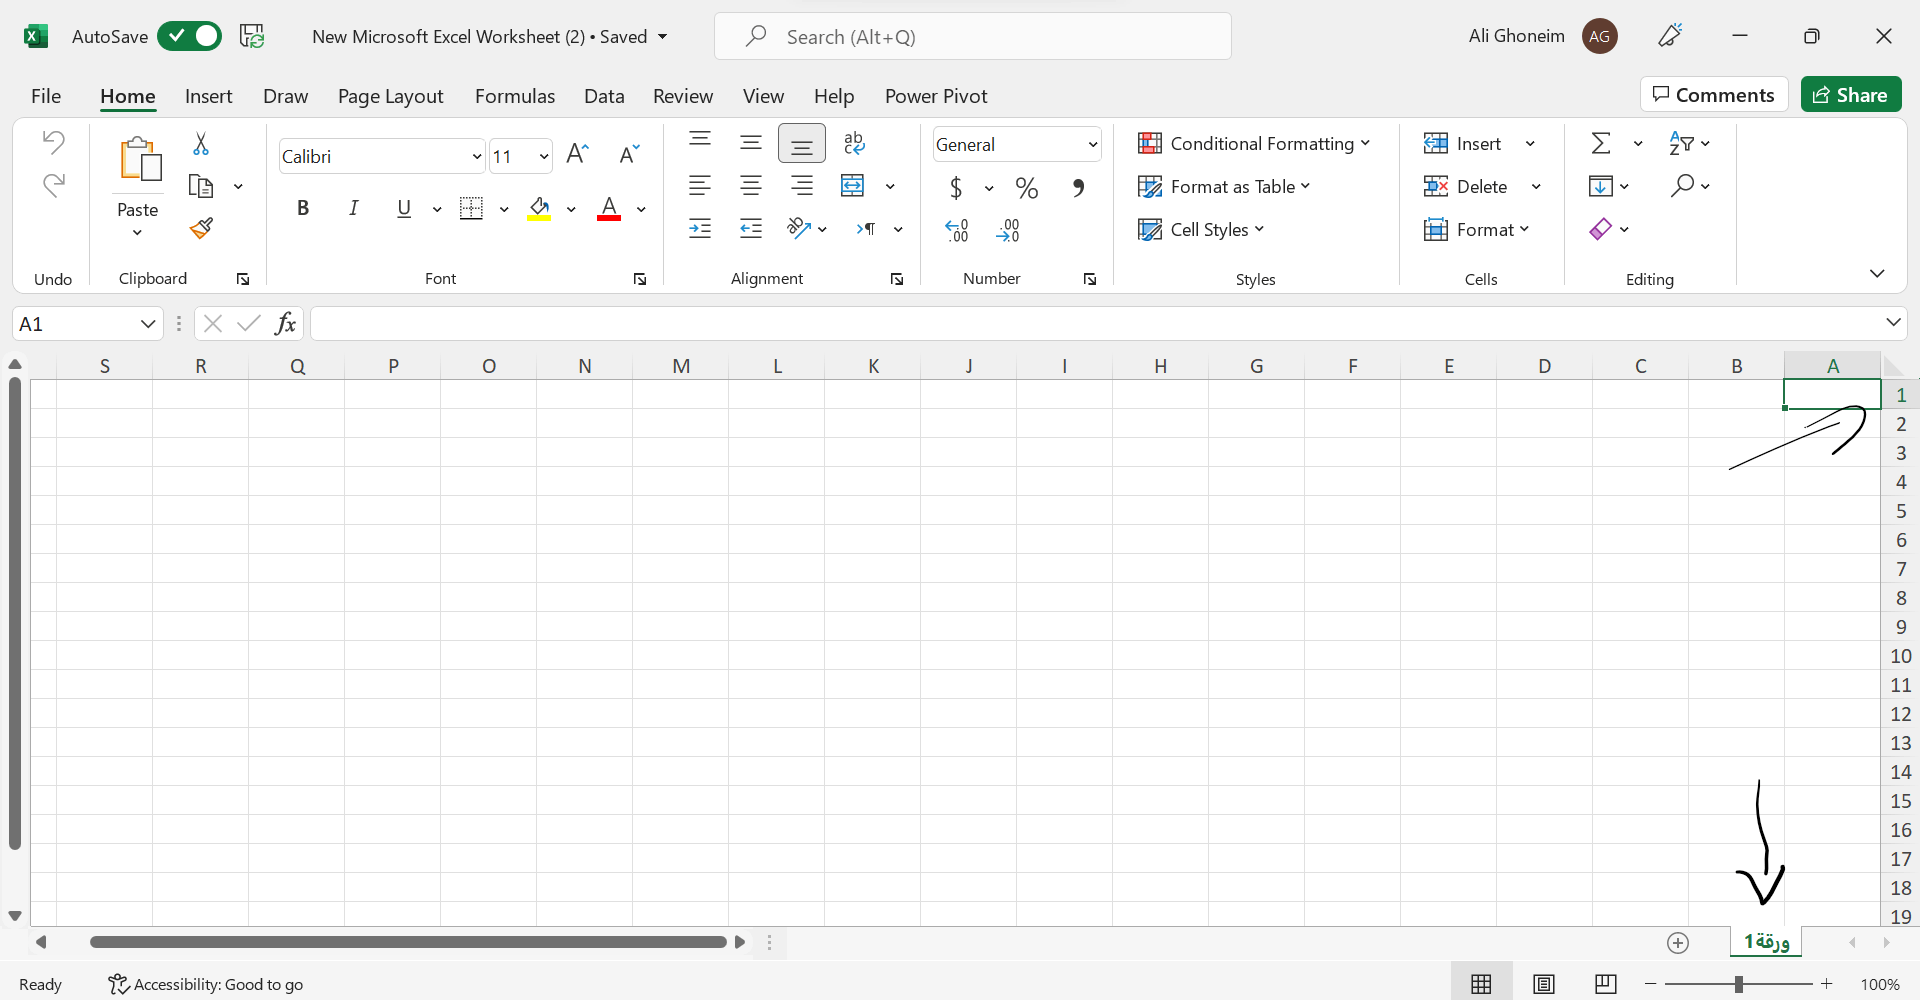Open the Calibri font name dropdown

477,156
